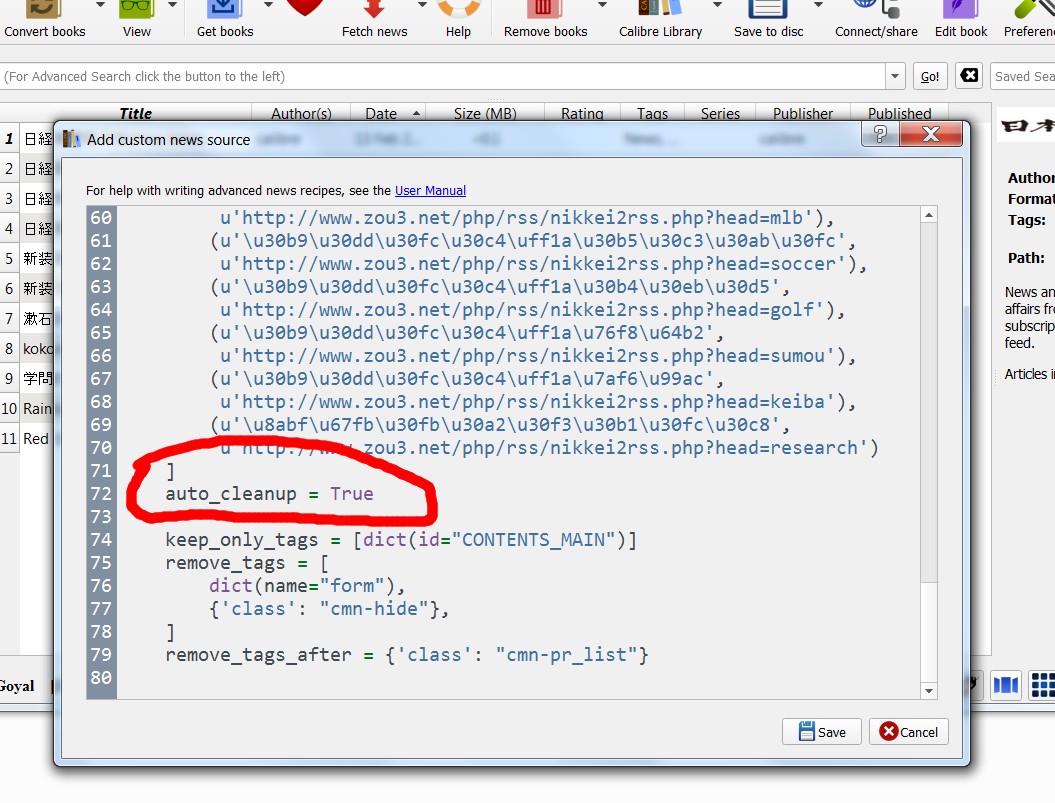
Task: Open the View book tool
Action: pyautogui.click(x=137, y=20)
